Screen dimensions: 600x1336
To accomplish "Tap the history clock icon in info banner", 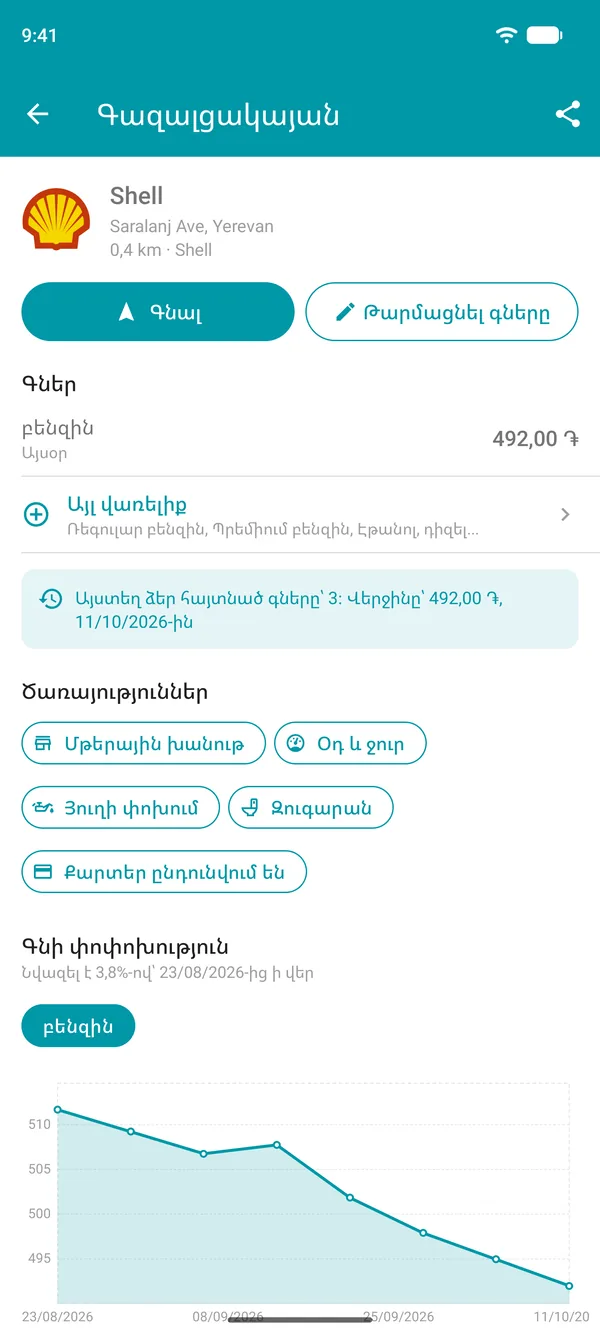I will click(50, 599).
